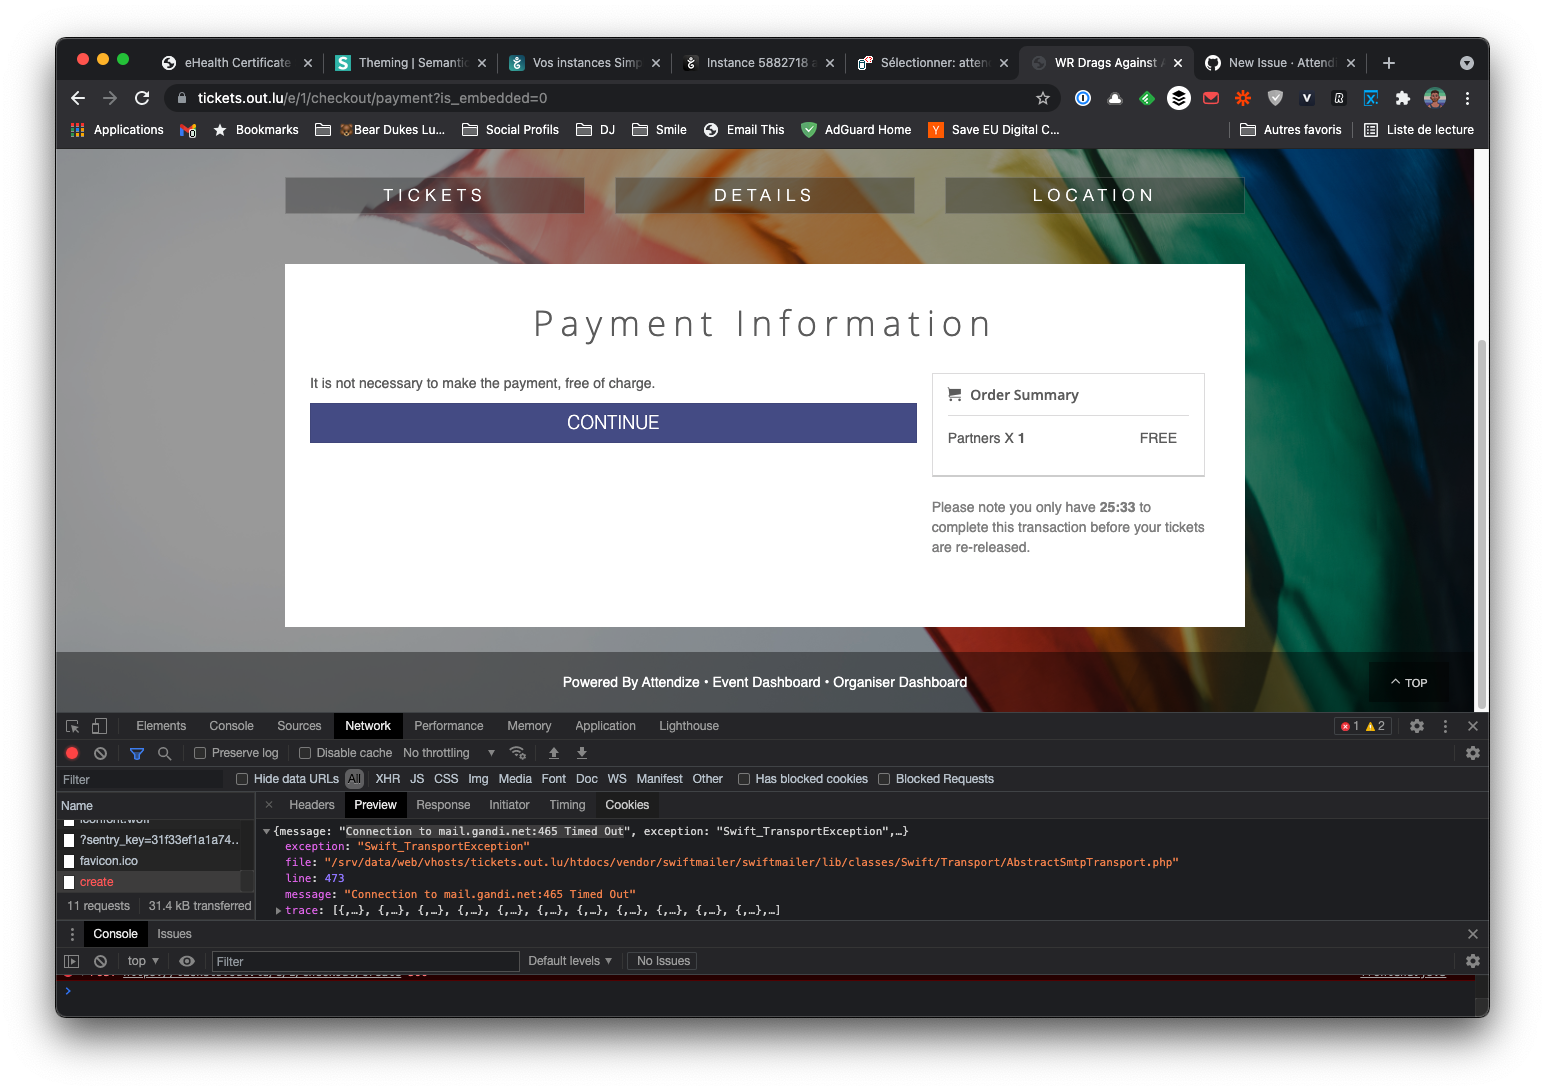Open the network filter funnel icon

tap(136, 752)
